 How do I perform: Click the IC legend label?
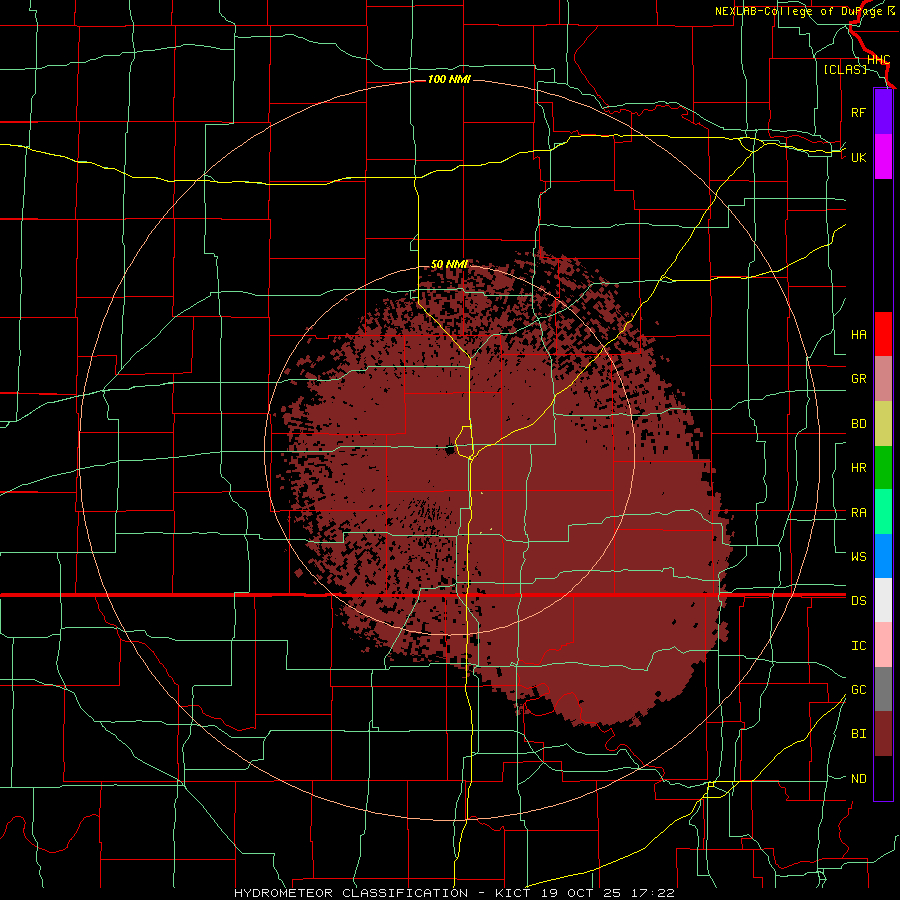[x=858, y=646]
